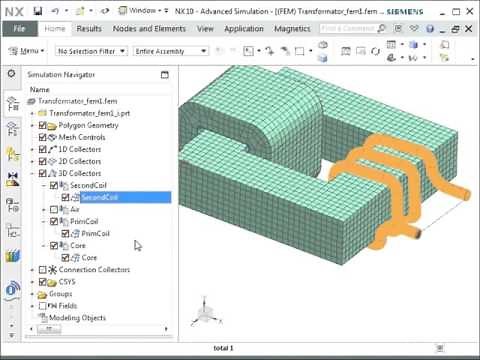Click the wireframe box icon above cube

pyautogui.click(x=323, y=45)
